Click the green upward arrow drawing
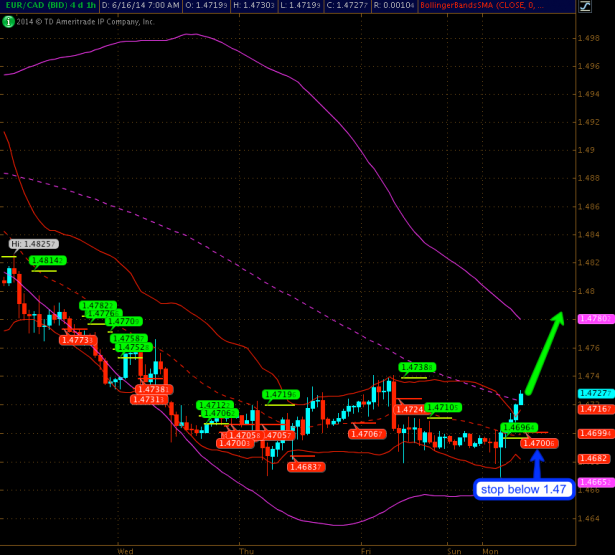Screen dimensions: 615x555 click(544, 348)
